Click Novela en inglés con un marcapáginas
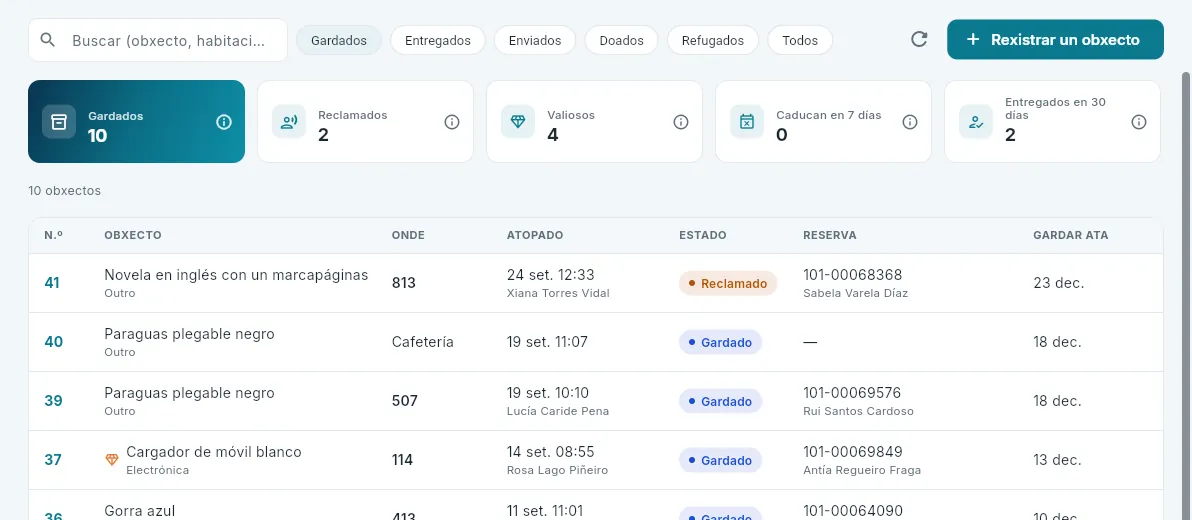This screenshot has width=1192, height=520. point(236,275)
